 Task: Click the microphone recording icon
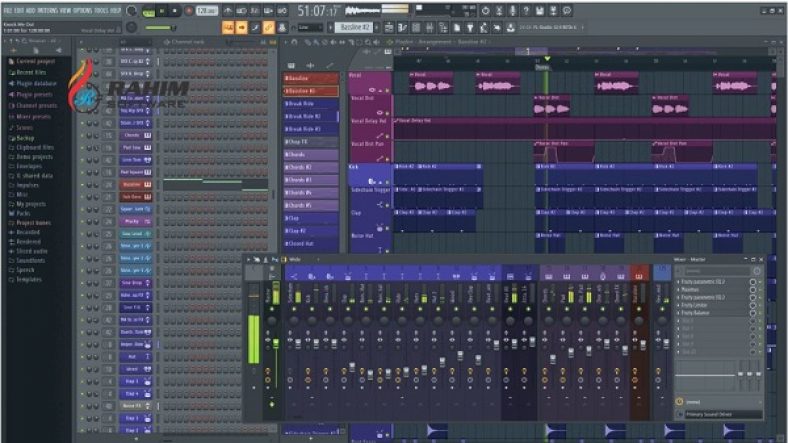click(x=513, y=11)
